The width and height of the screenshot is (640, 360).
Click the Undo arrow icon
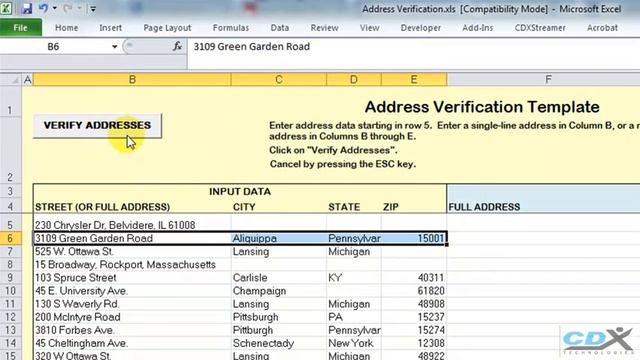(x=43, y=8)
